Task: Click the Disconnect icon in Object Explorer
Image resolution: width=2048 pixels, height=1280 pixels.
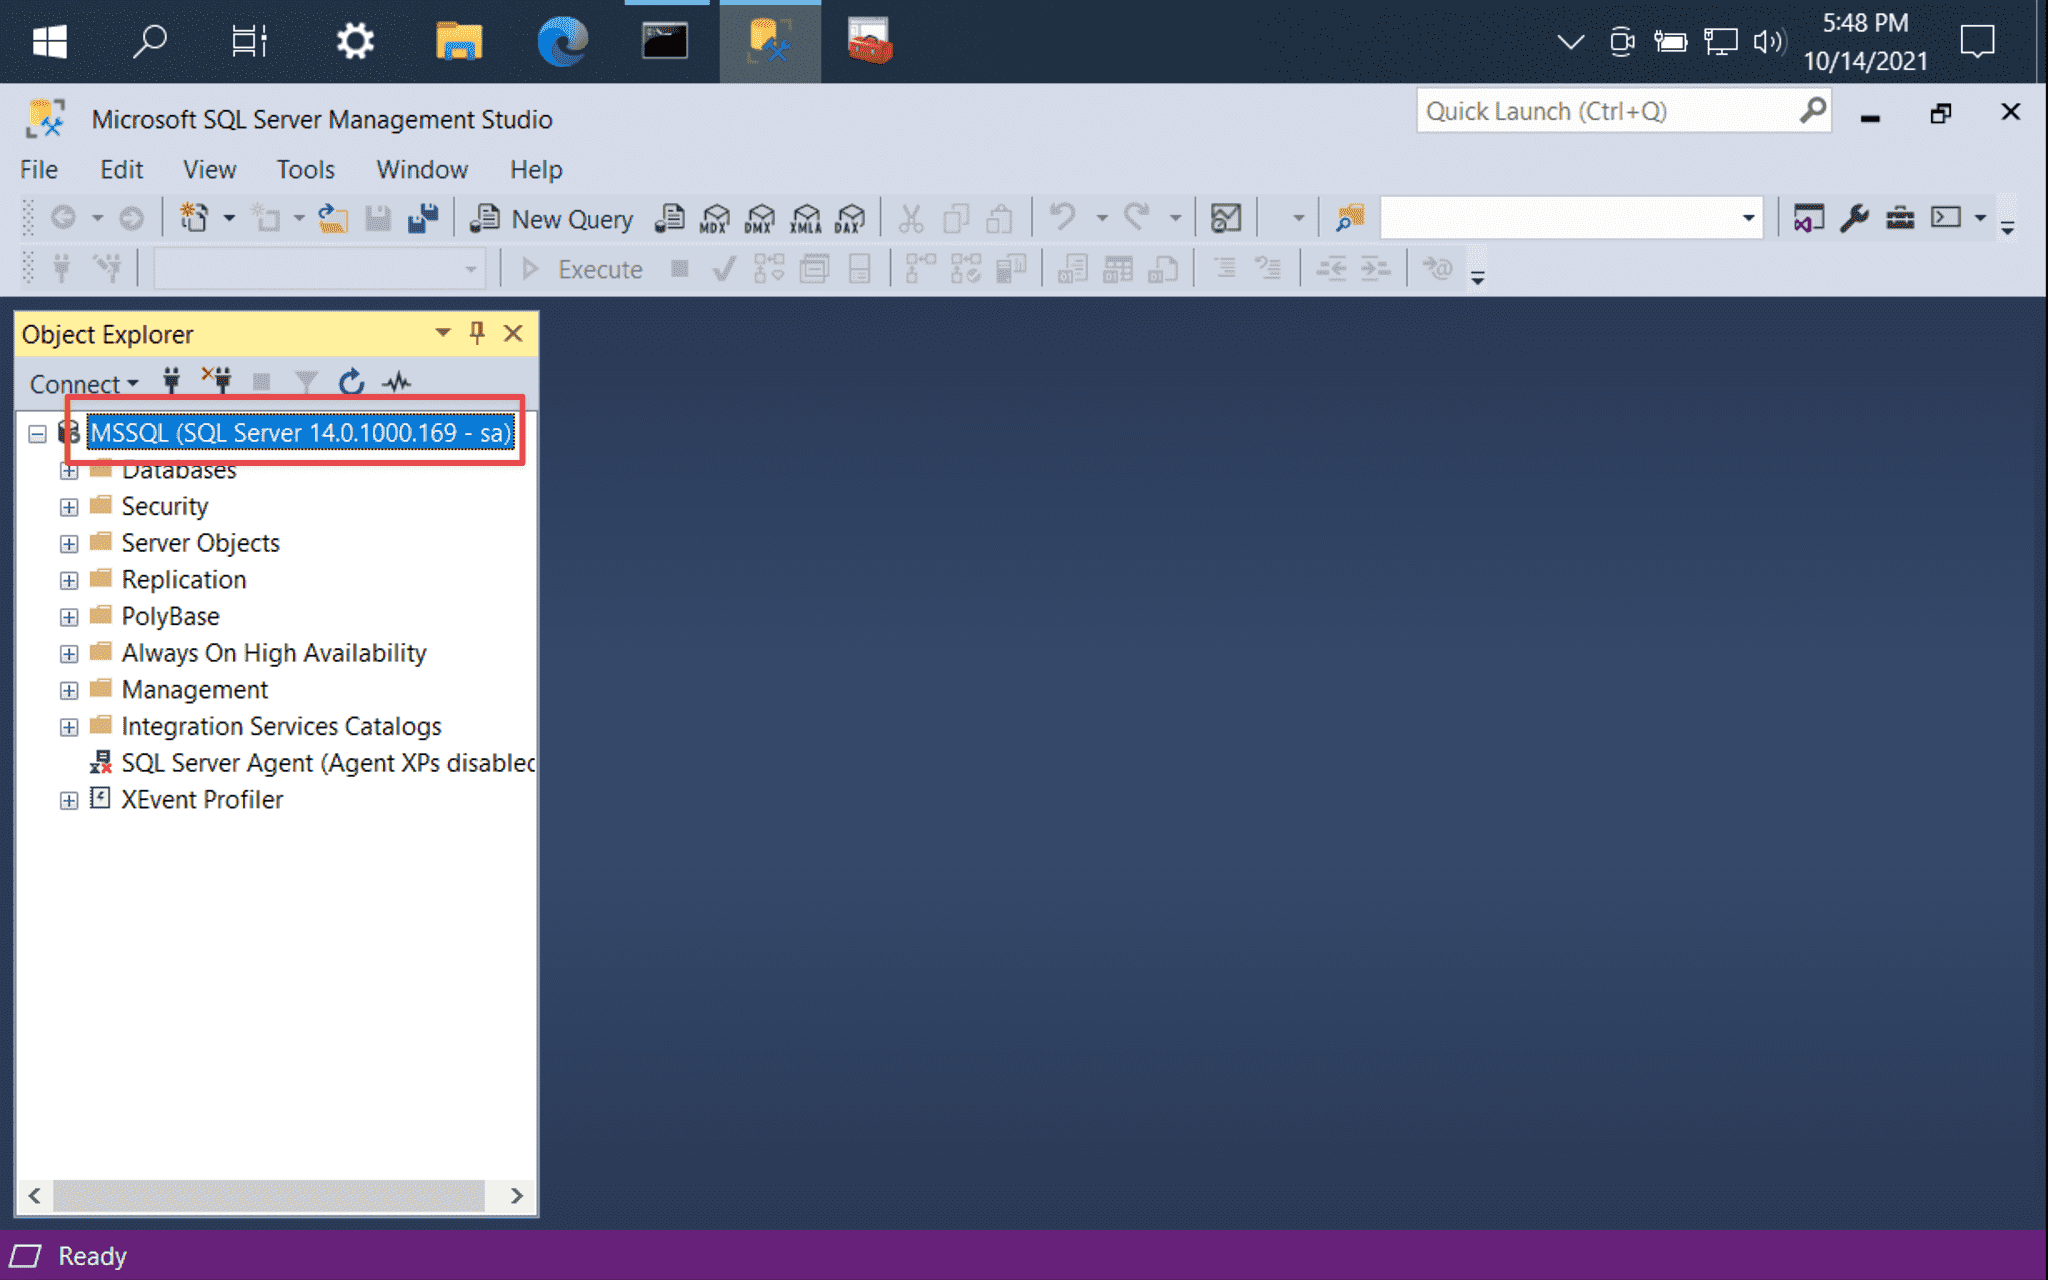Action: pyautogui.click(x=216, y=381)
